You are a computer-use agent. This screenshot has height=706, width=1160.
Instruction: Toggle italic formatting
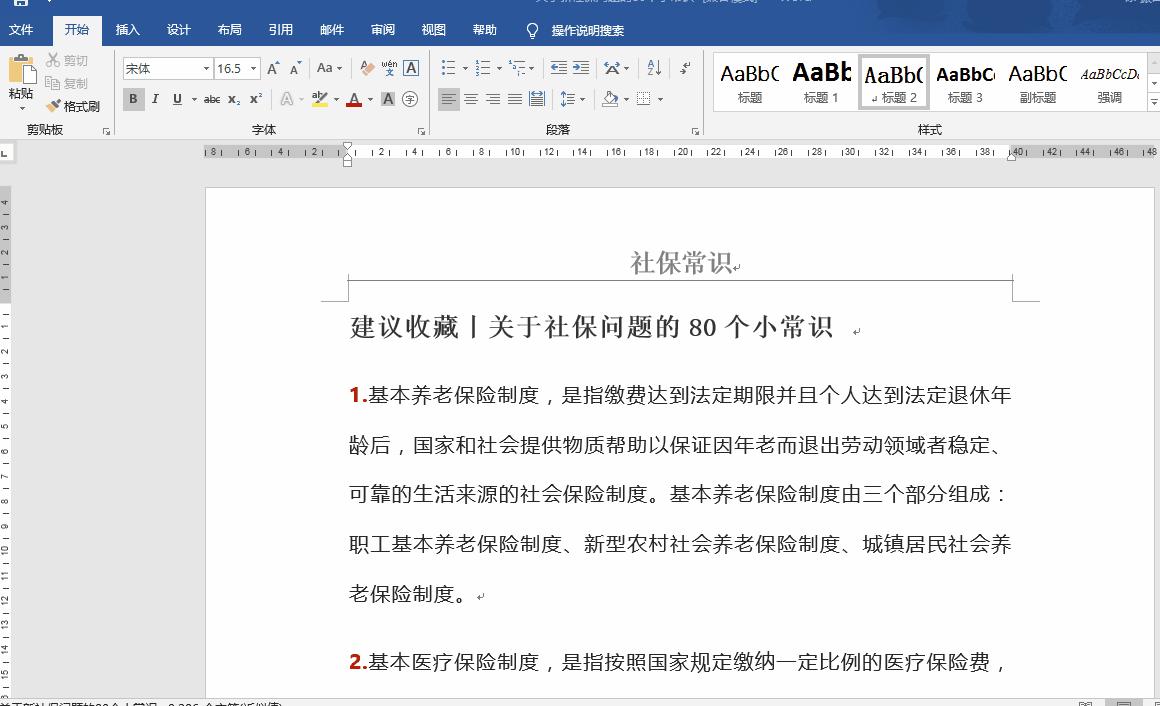[x=156, y=98]
